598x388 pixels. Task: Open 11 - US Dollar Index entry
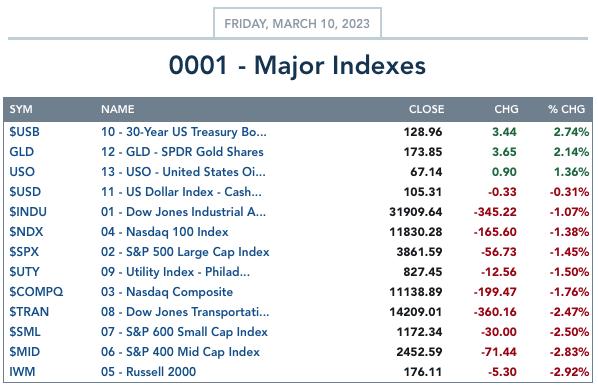click(x=182, y=192)
